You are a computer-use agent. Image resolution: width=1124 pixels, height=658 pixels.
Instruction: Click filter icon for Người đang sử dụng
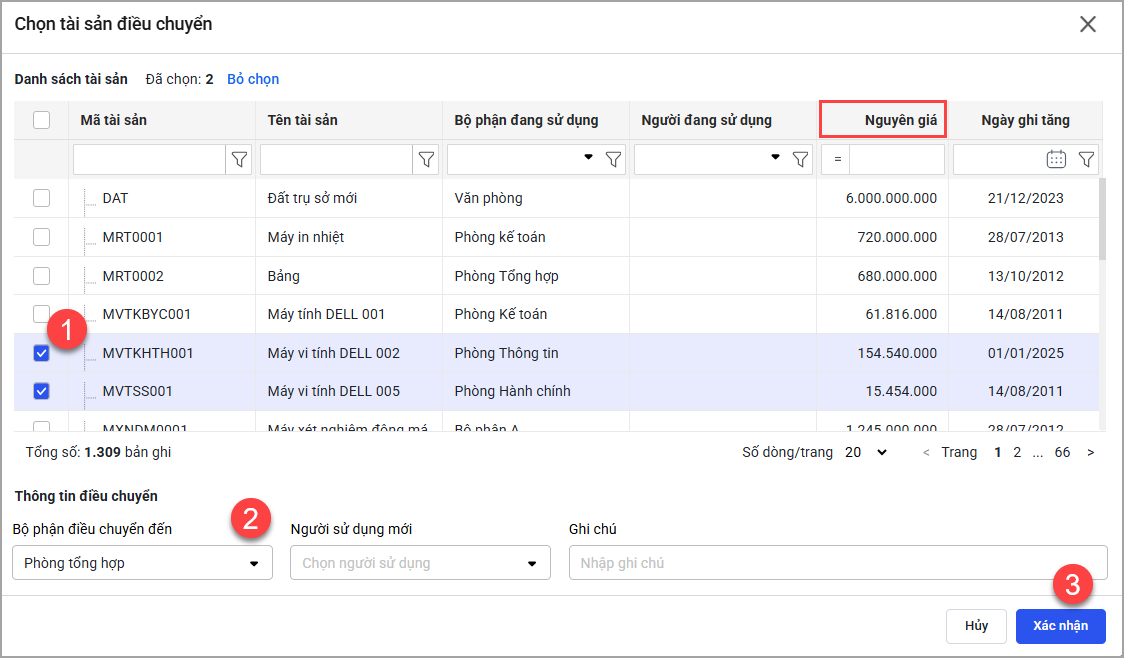[x=800, y=159]
